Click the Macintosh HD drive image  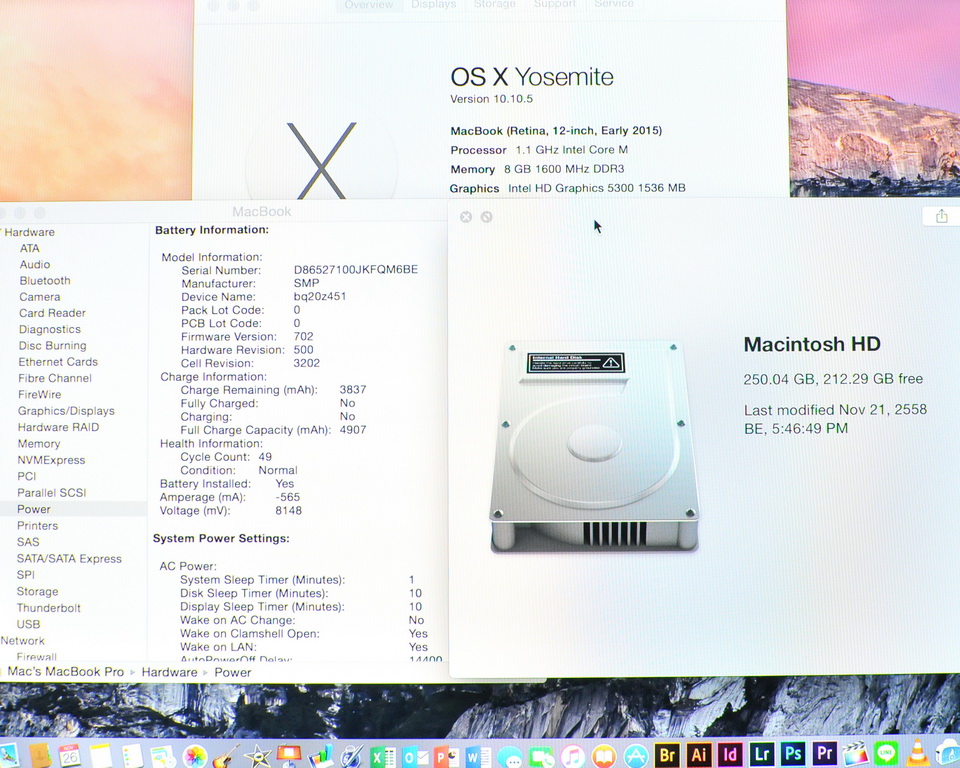pyautogui.click(x=594, y=446)
